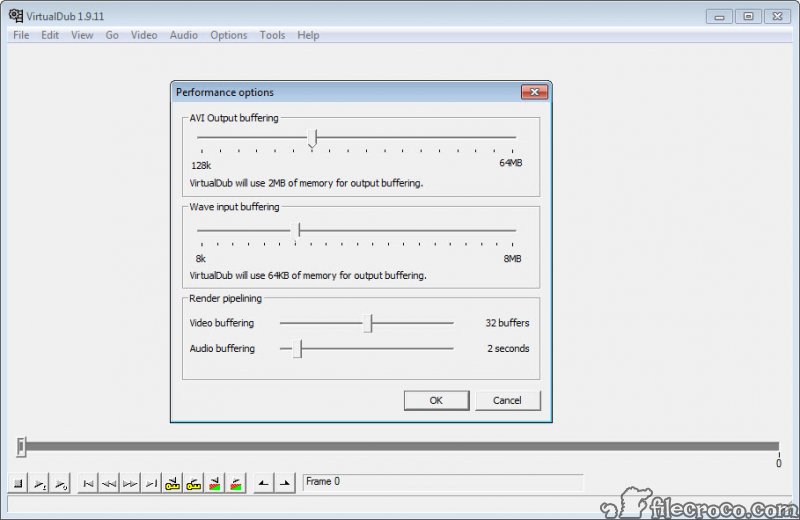Click the AVI Output buffering slider thumb
800x520 pixels.
[x=312, y=138]
